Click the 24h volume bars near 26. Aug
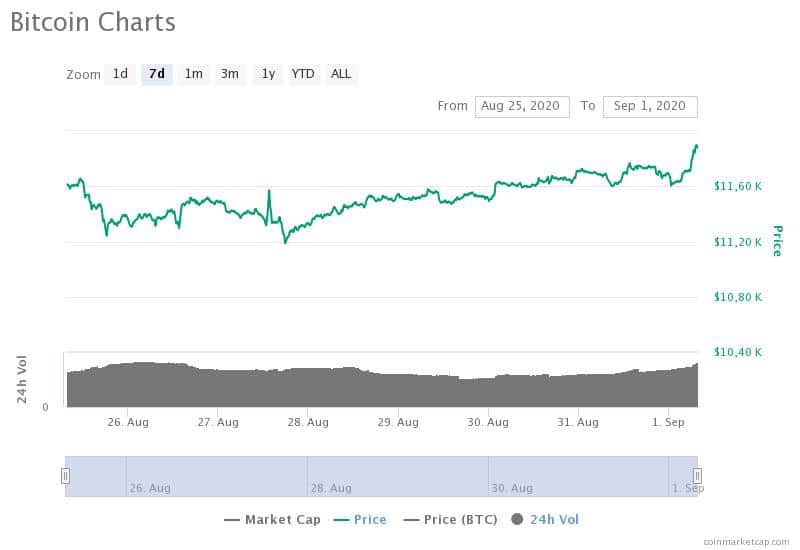 coord(128,385)
